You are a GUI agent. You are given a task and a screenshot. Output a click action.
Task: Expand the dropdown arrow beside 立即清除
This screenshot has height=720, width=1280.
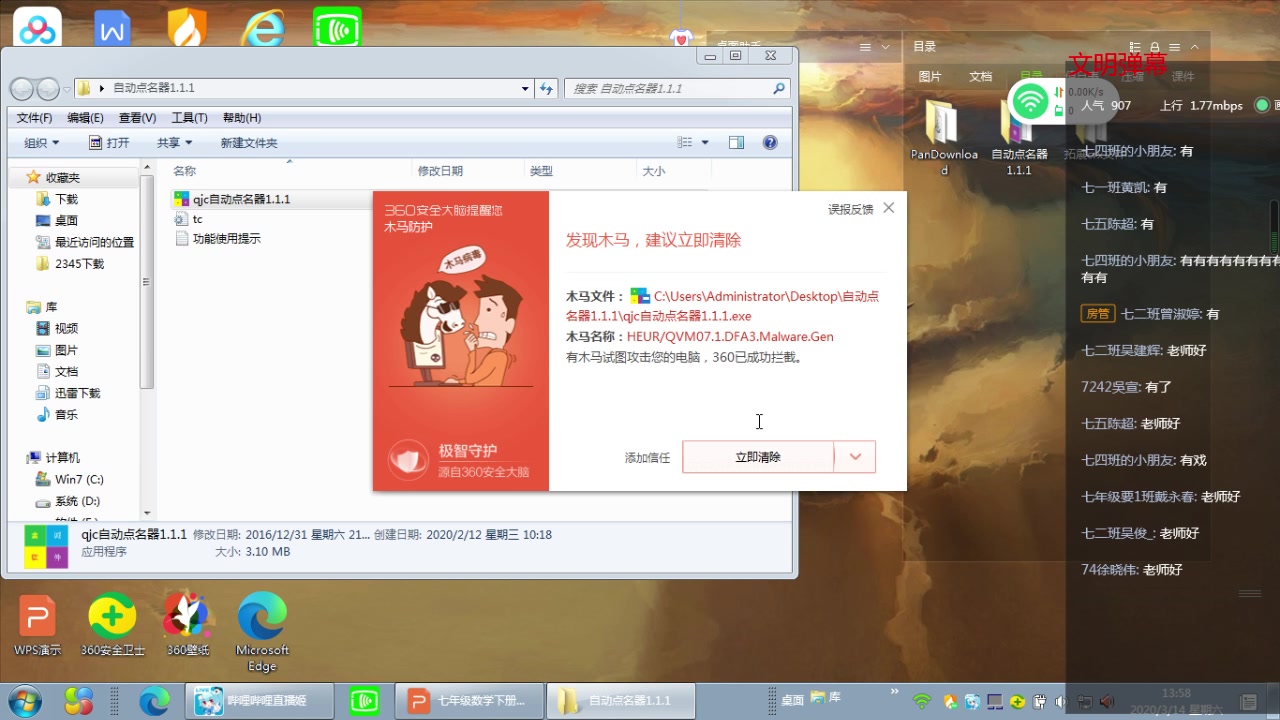tap(855, 457)
